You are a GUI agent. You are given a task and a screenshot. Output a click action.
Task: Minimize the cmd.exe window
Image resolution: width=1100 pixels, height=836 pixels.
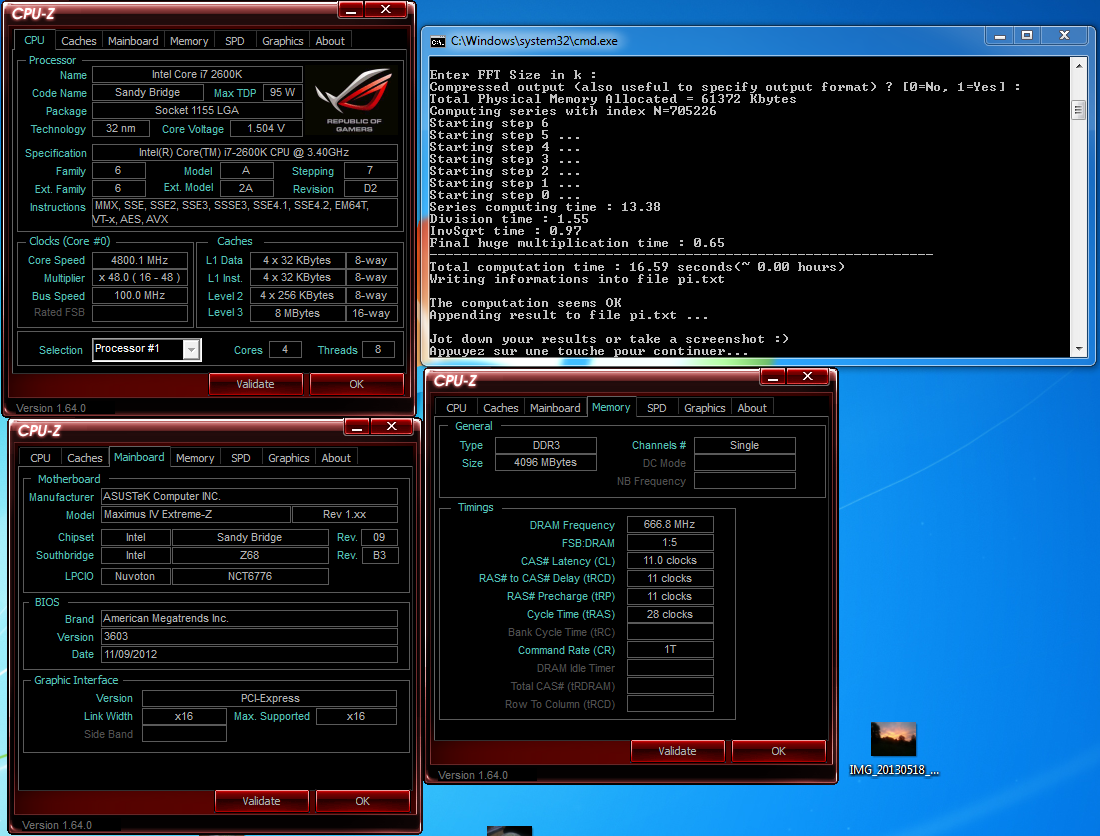(x=1000, y=35)
